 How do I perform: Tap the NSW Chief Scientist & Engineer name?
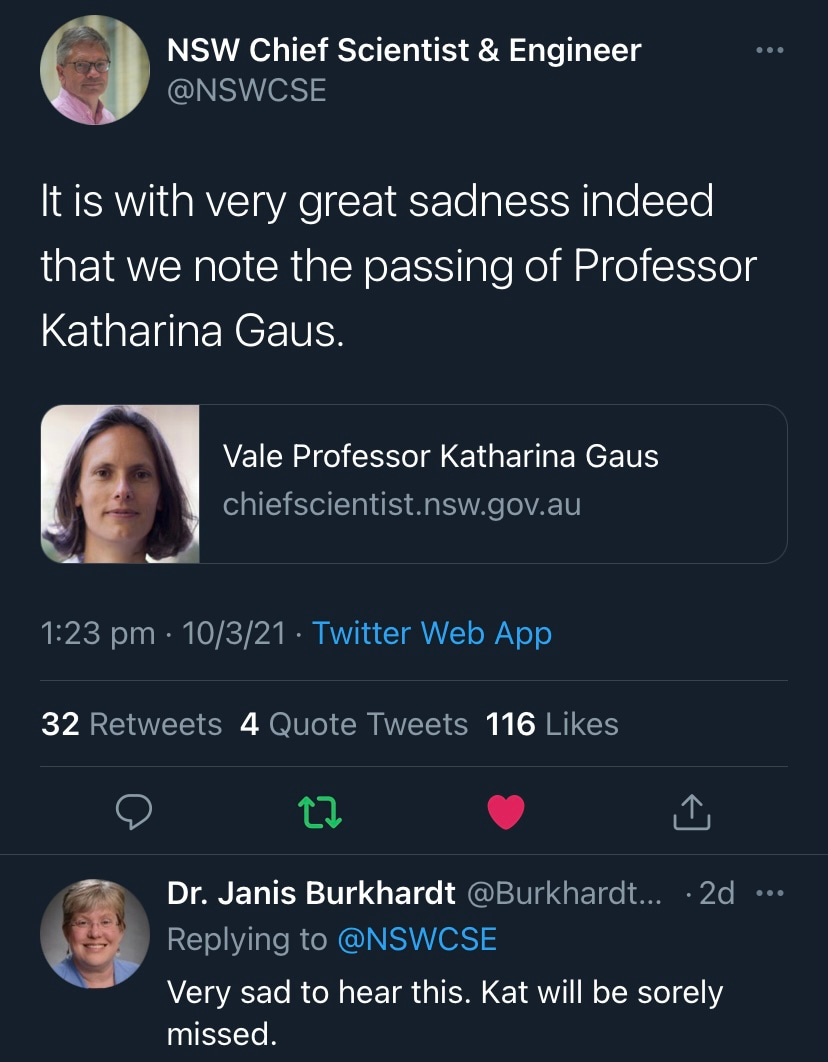(403, 50)
